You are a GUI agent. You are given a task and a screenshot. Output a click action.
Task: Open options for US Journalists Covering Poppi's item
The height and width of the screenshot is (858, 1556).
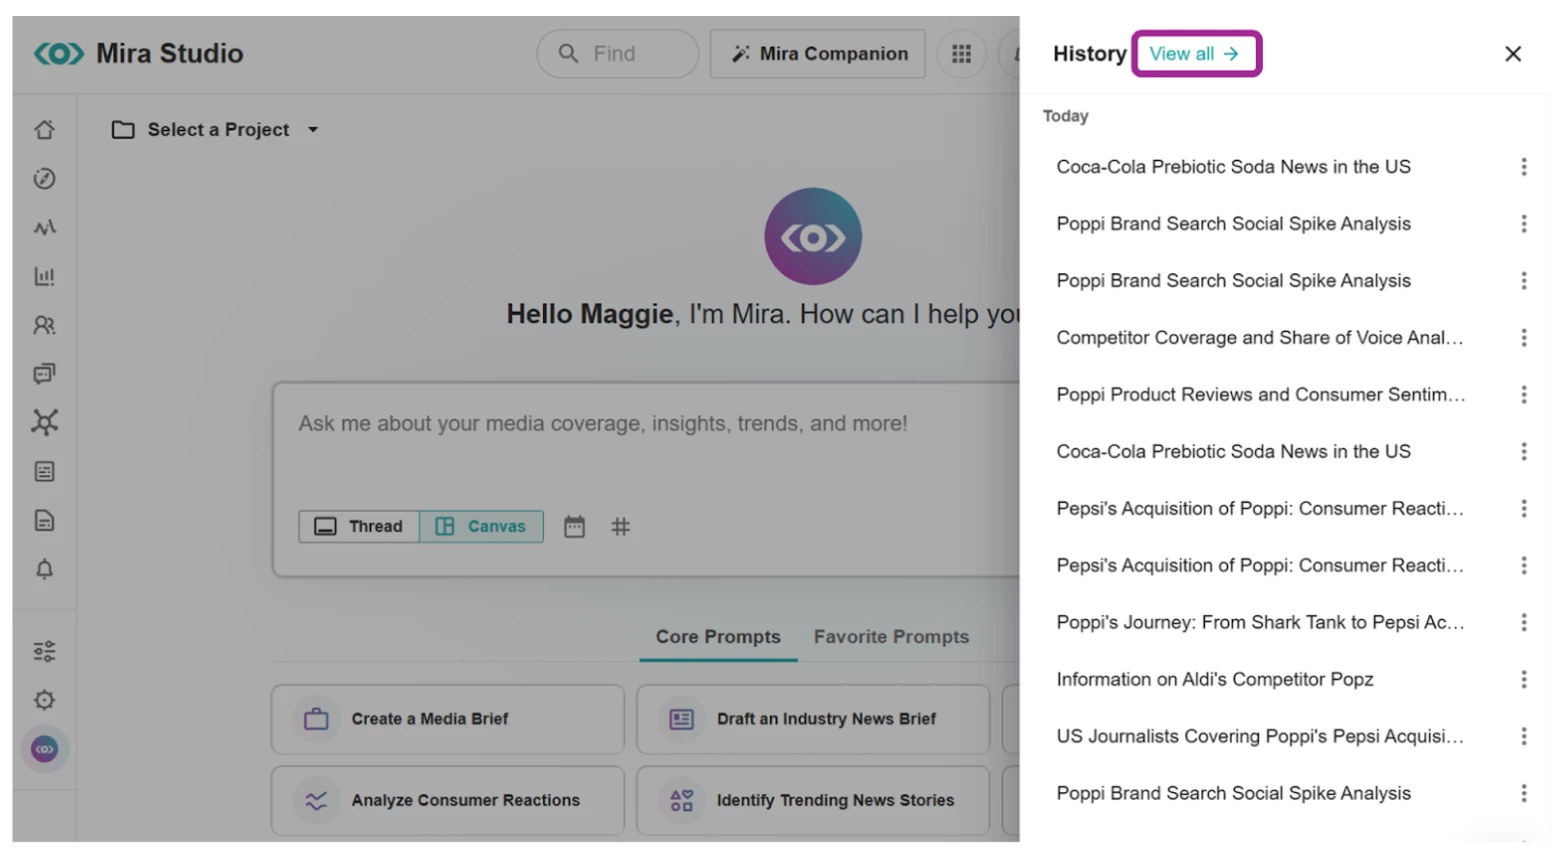pos(1524,737)
